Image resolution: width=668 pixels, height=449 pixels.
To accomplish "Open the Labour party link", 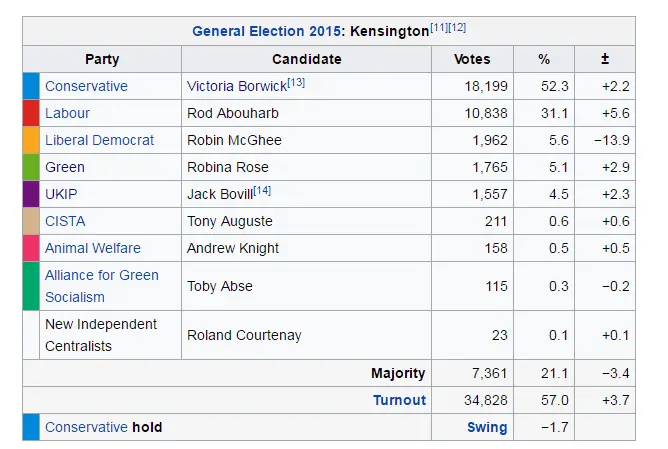I will coord(67,113).
